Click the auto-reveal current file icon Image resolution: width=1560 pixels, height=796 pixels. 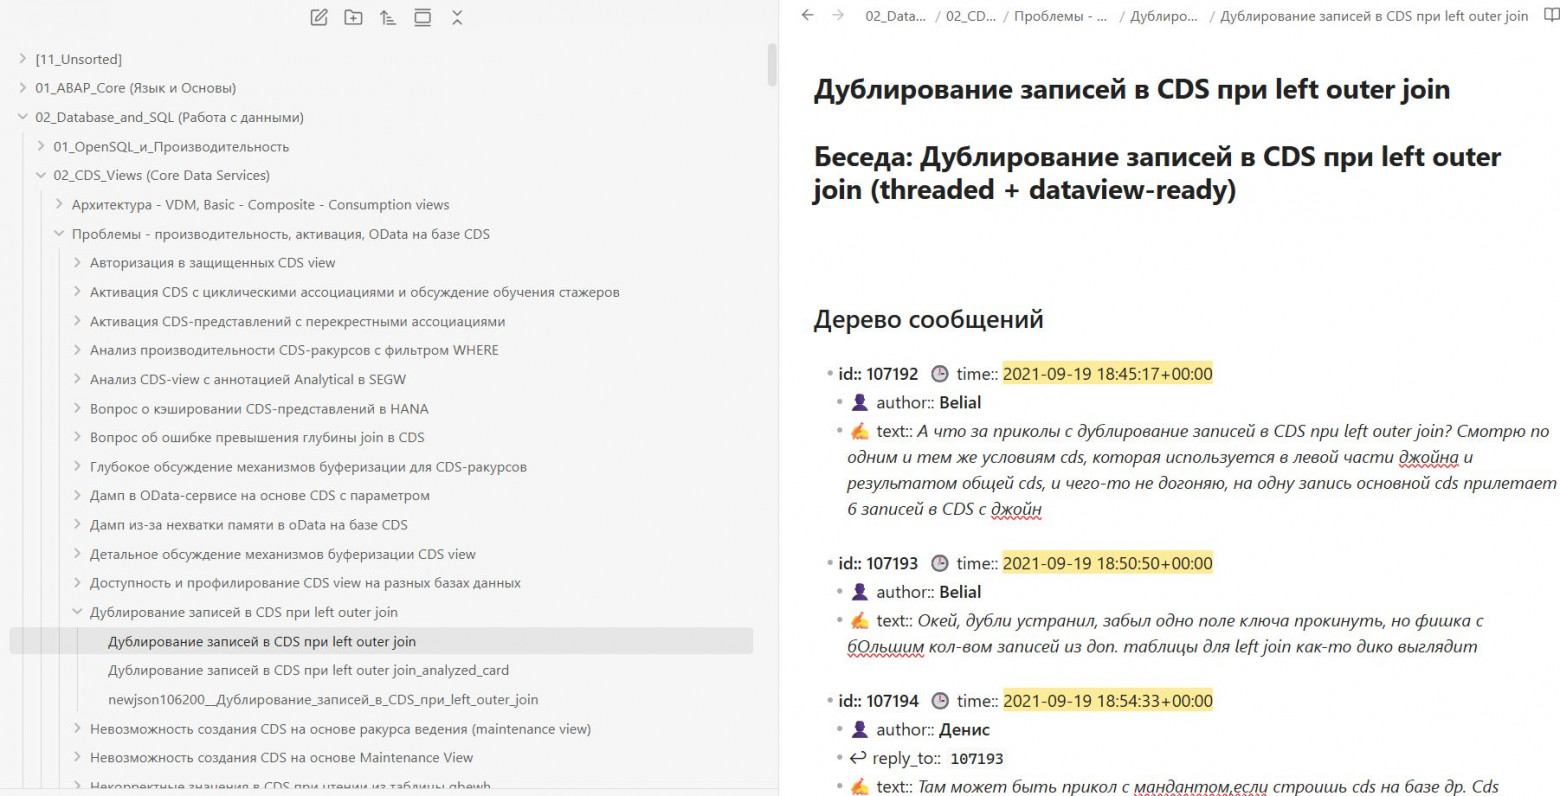click(x=422, y=17)
